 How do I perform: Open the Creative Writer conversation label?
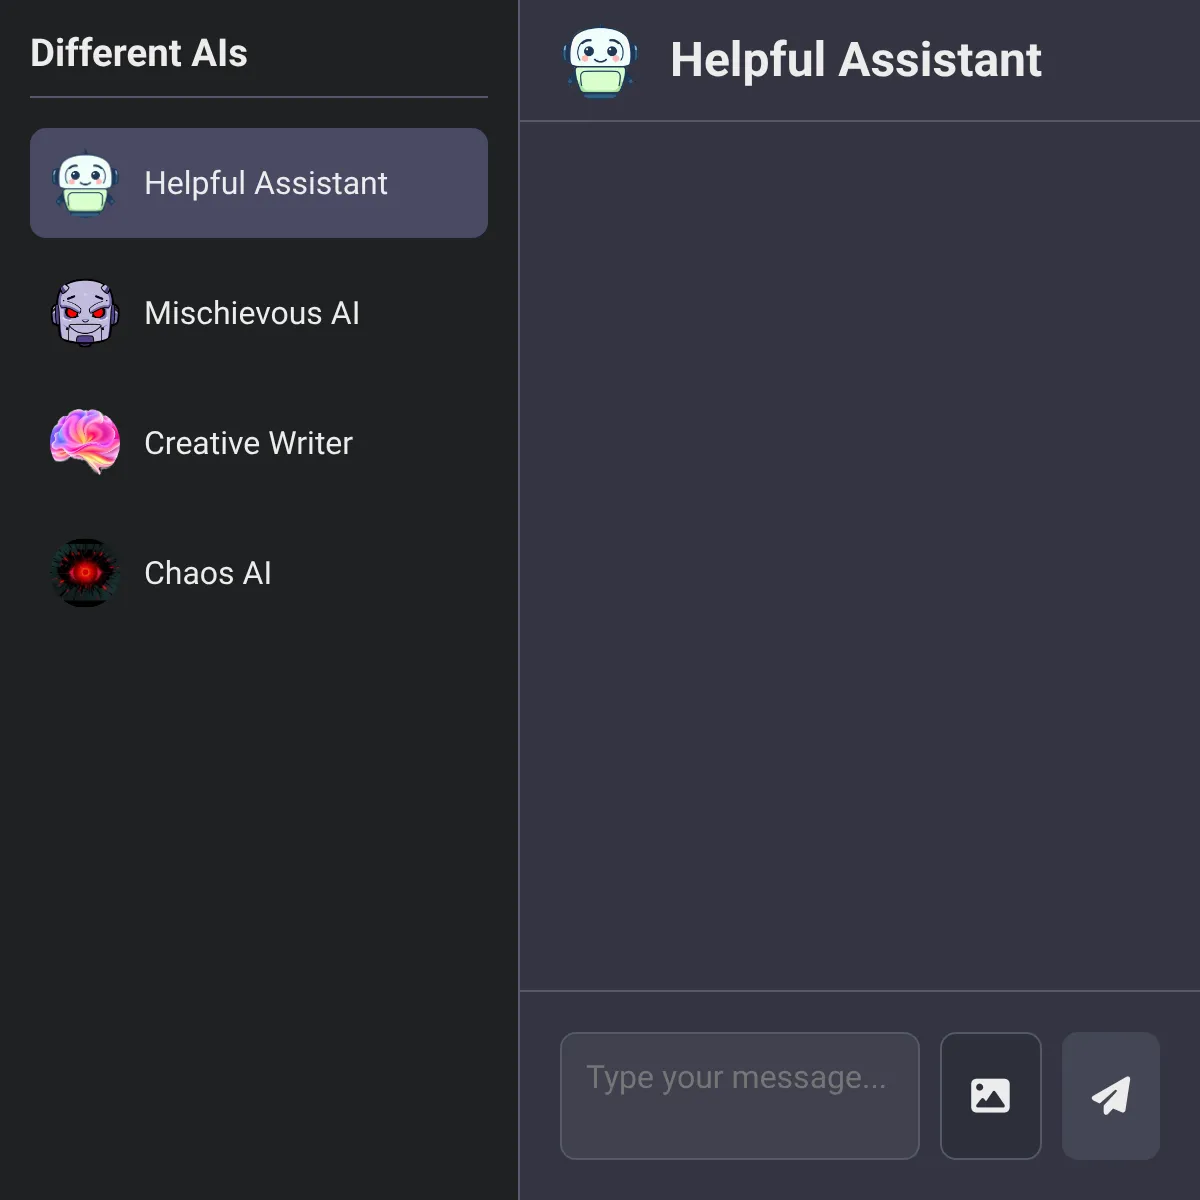click(x=248, y=443)
